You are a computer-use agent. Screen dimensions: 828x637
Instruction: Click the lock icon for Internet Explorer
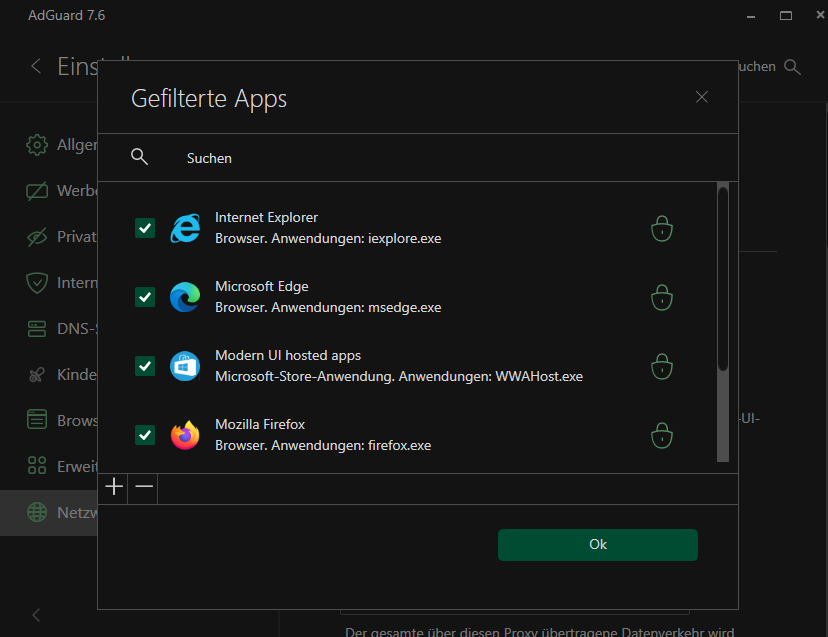click(661, 229)
